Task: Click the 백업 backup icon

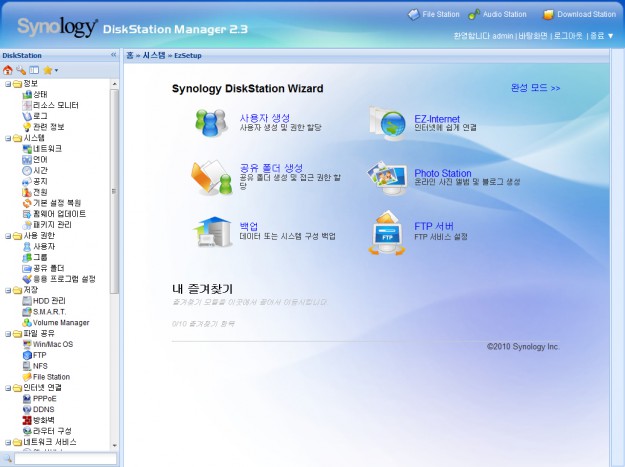Action: 211,232
